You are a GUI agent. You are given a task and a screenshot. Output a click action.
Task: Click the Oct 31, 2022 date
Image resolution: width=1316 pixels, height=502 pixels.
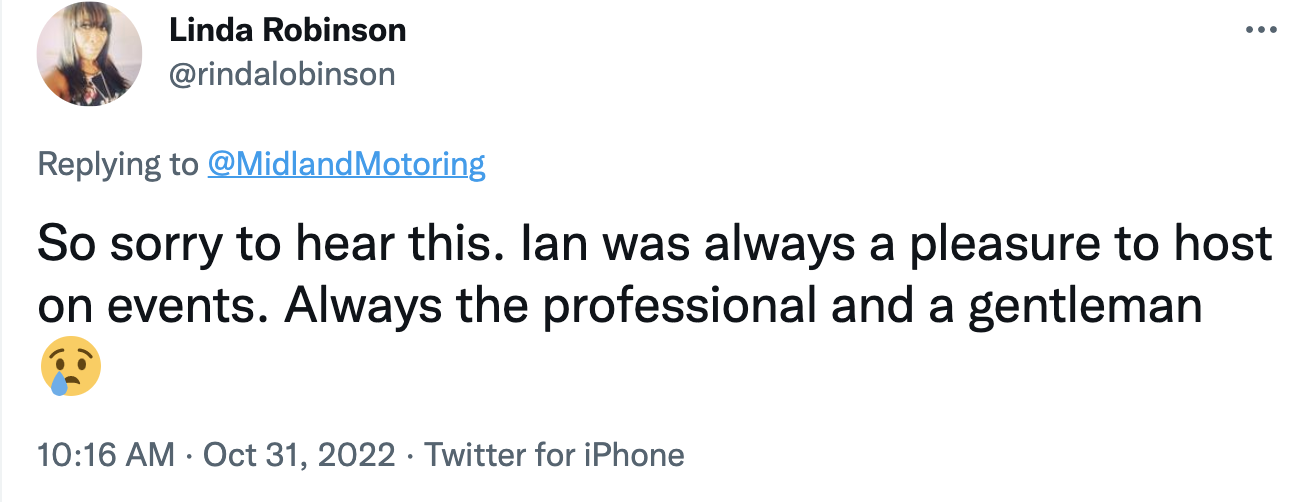pos(299,455)
